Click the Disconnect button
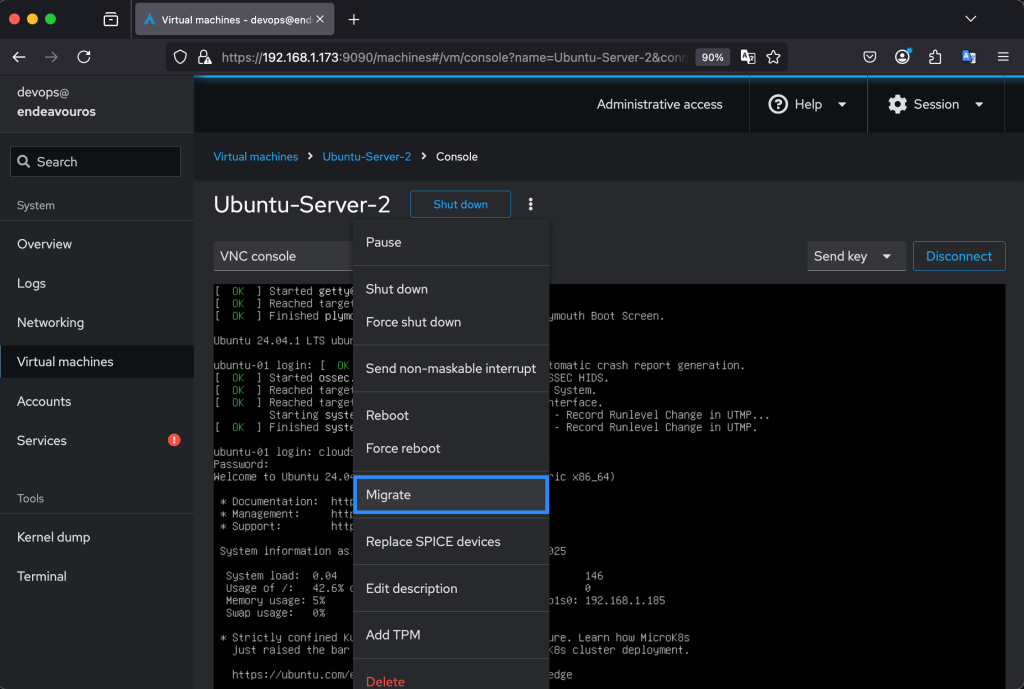Viewport: 1024px width, 689px height. pos(959,256)
